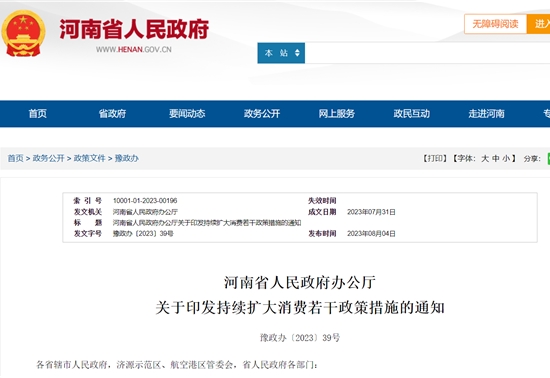Screen dimensions: 550x378
Task: Click the 发布时间 value 2023年08月04日
Action: 371,234
